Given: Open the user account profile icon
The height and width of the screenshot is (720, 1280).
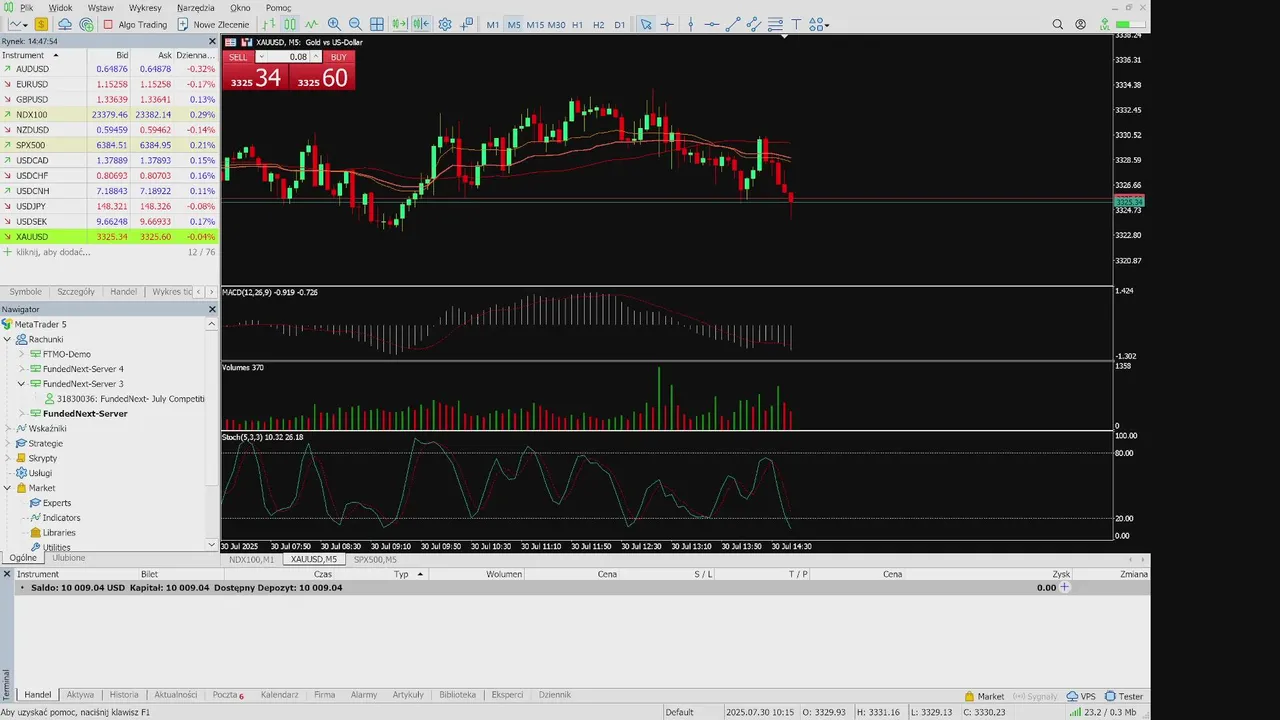Looking at the screenshot, I should (1080, 24).
